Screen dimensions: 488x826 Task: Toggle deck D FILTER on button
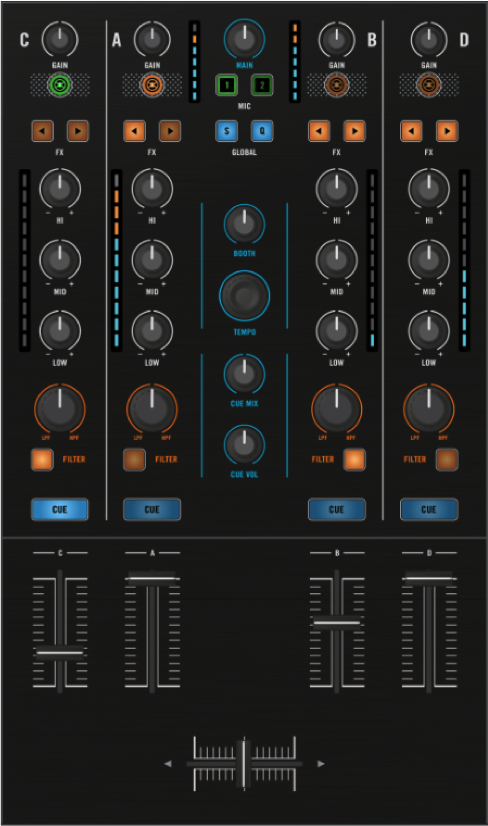pyautogui.click(x=446, y=459)
